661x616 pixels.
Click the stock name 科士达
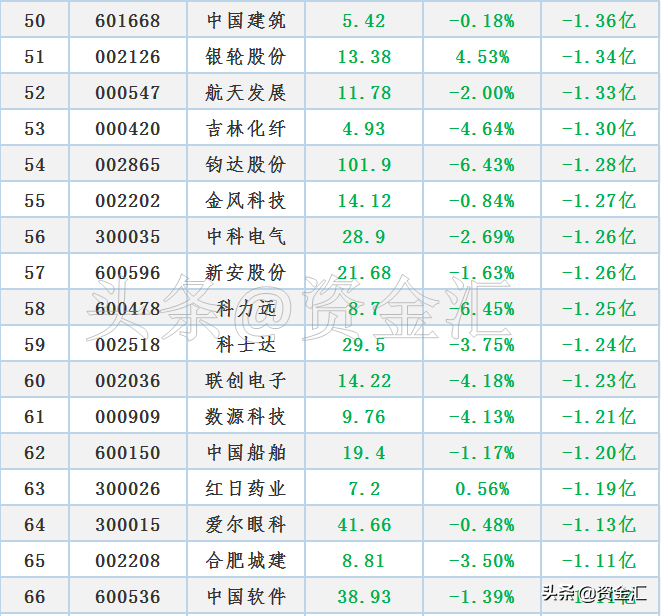coord(246,345)
